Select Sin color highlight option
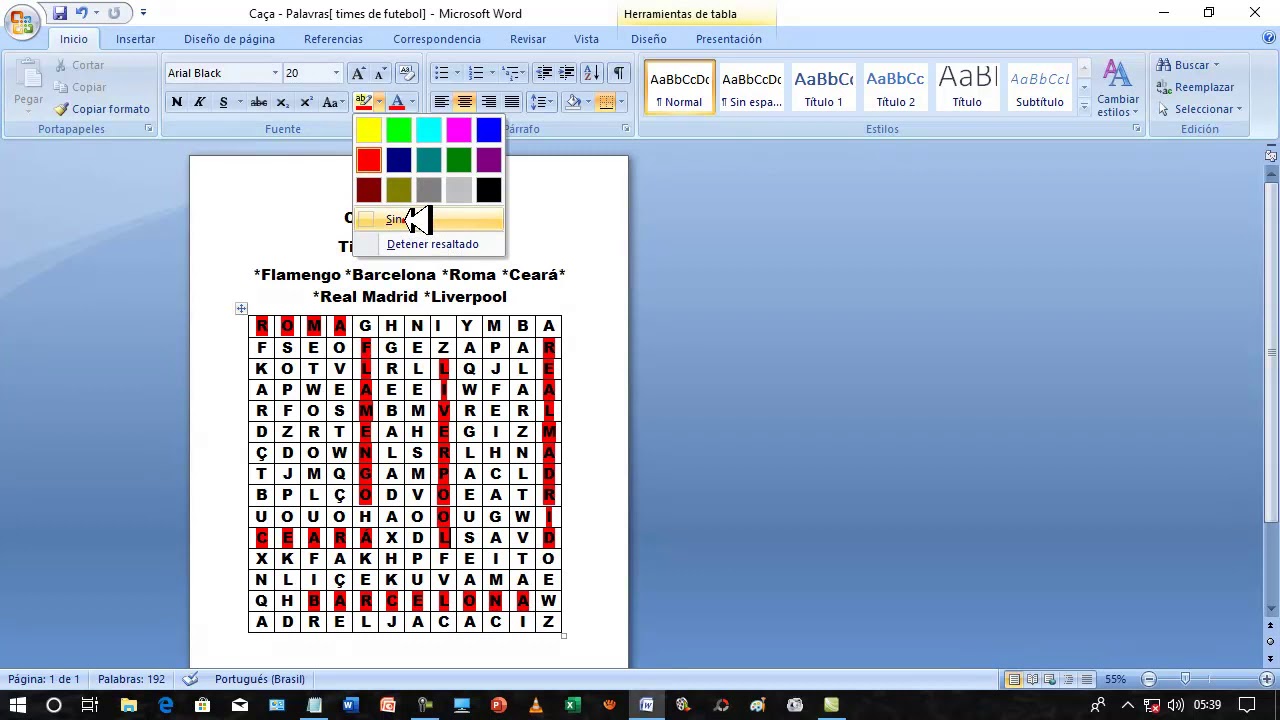The width and height of the screenshot is (1280, 720). coord(430,220)
